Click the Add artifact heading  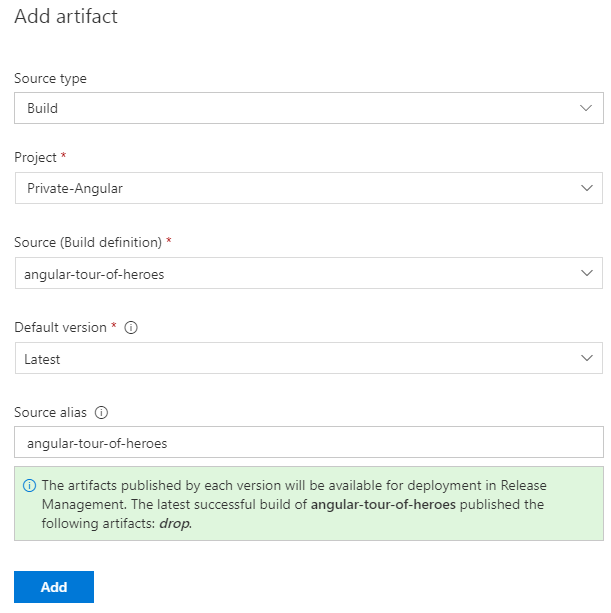[x=65, y=16]
